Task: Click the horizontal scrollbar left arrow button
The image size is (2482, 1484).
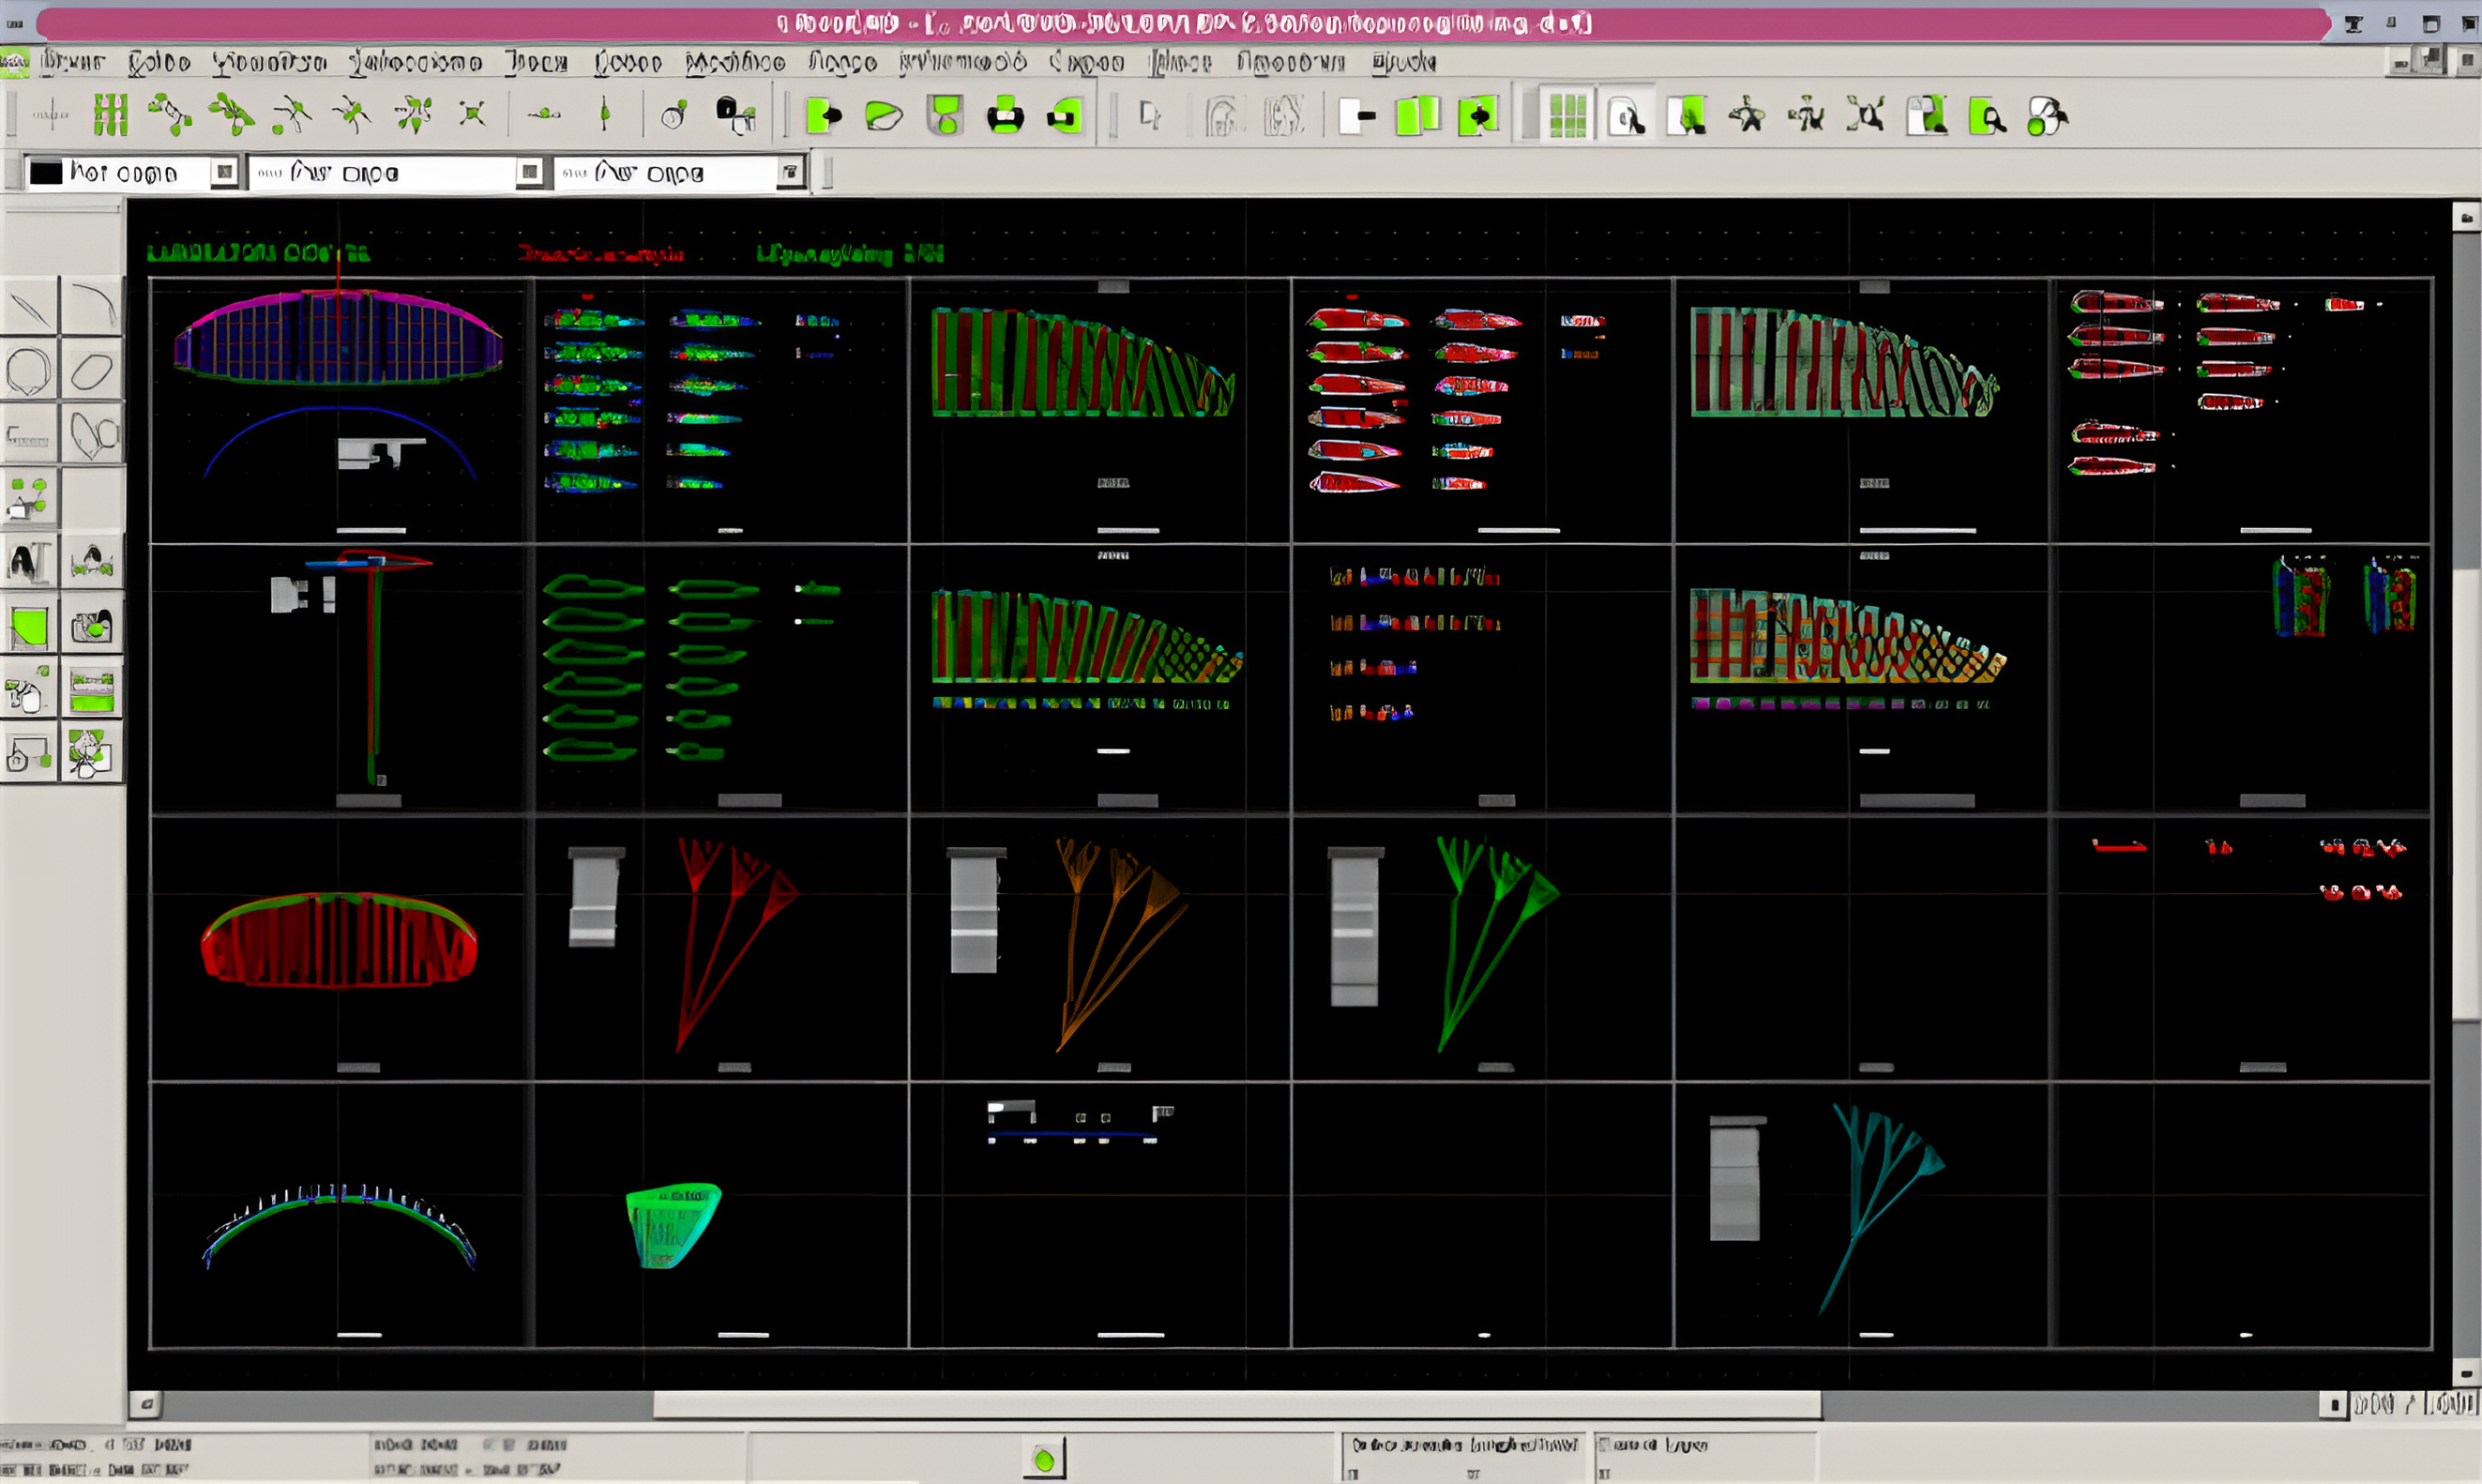Action: pyautogui.click(x=146, y=1405)
